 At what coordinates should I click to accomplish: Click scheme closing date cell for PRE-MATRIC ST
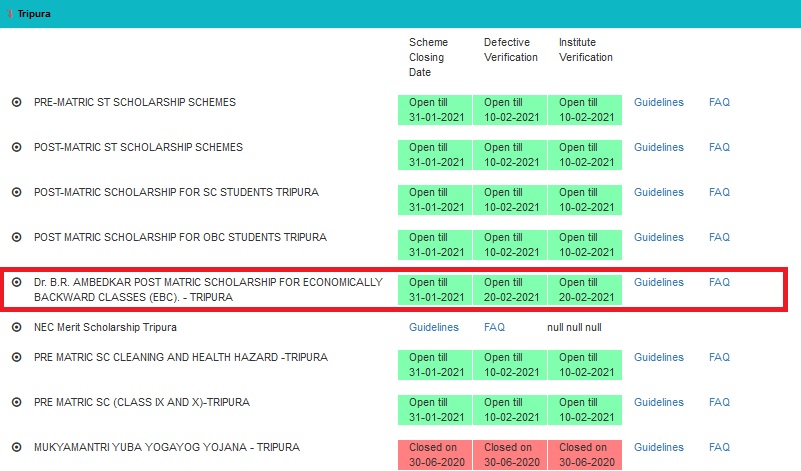point(435,110)
